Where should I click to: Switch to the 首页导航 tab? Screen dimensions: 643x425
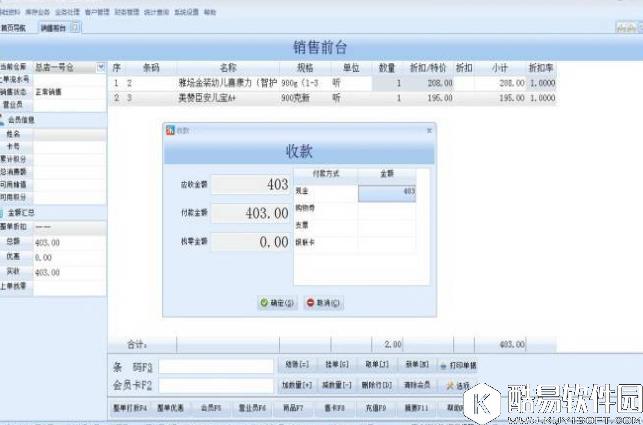[x=13, y=28]
